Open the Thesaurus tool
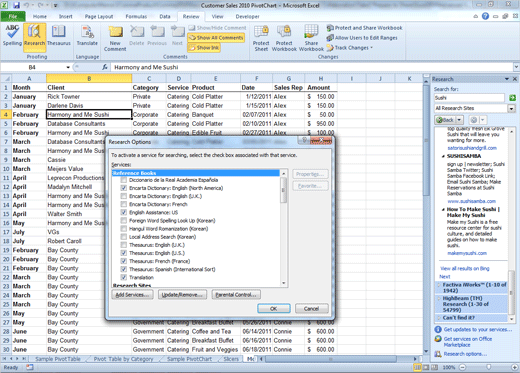This screenshot has height=373, width=520. pyautogui.click(x=59, y=36)
